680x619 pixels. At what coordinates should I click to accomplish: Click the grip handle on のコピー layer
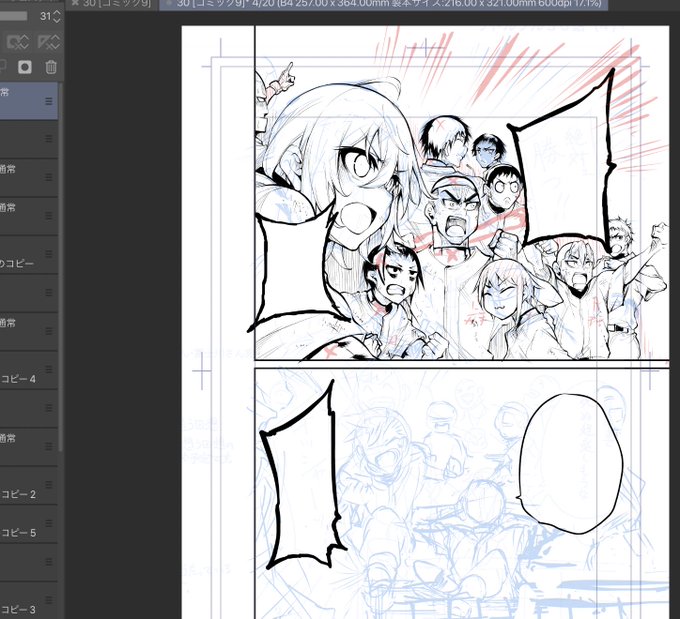pyautogui.click(x=49, y=254)
